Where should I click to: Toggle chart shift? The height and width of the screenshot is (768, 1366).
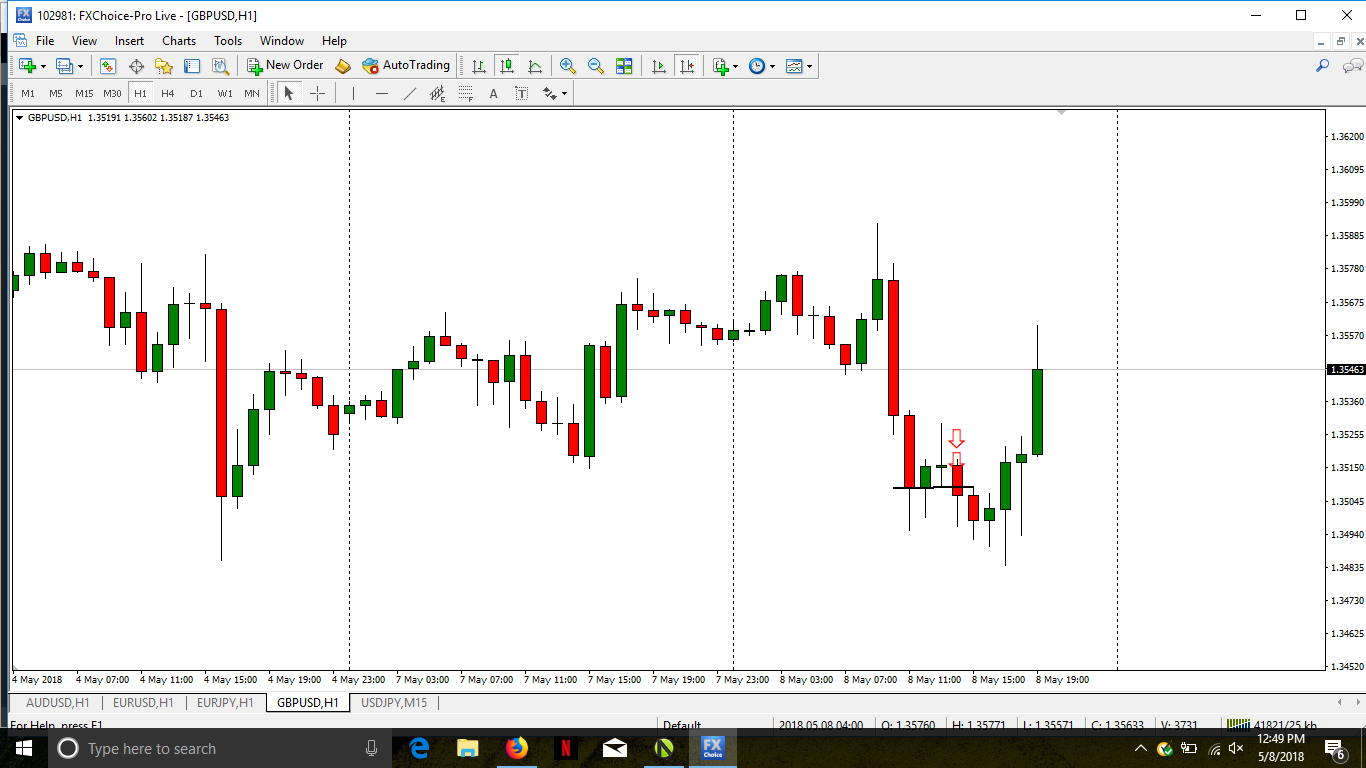coord(686,66)
